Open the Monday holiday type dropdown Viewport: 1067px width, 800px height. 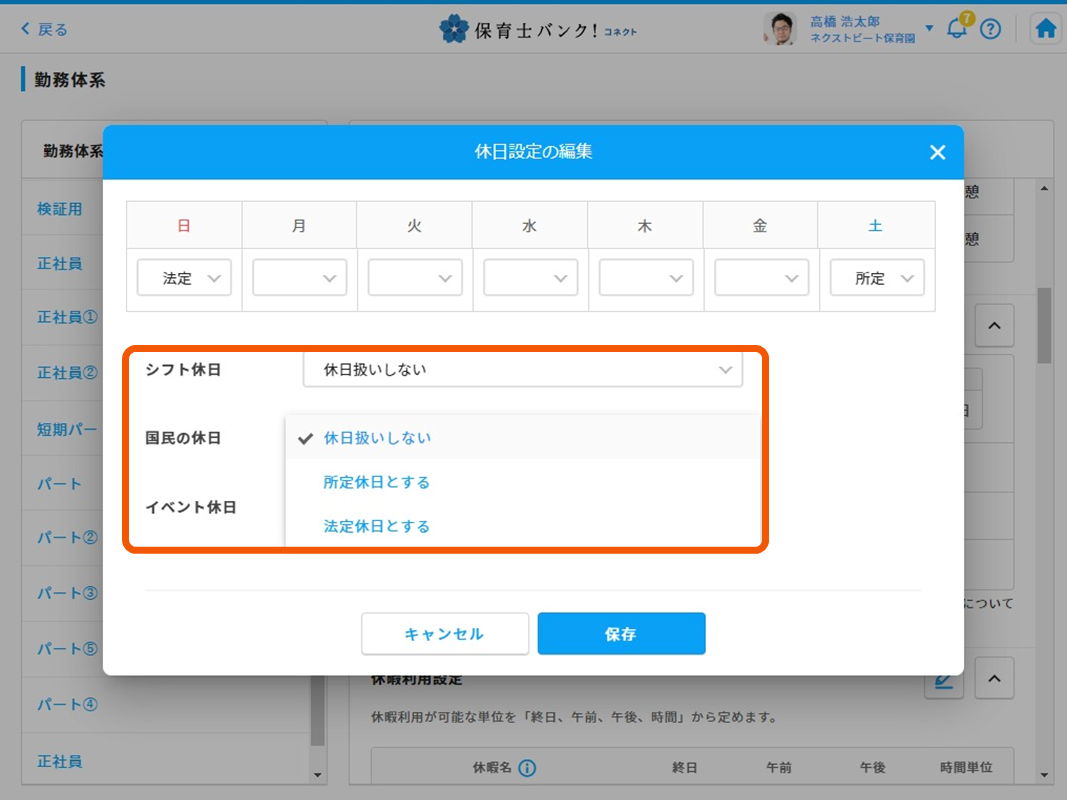[299, 278]
